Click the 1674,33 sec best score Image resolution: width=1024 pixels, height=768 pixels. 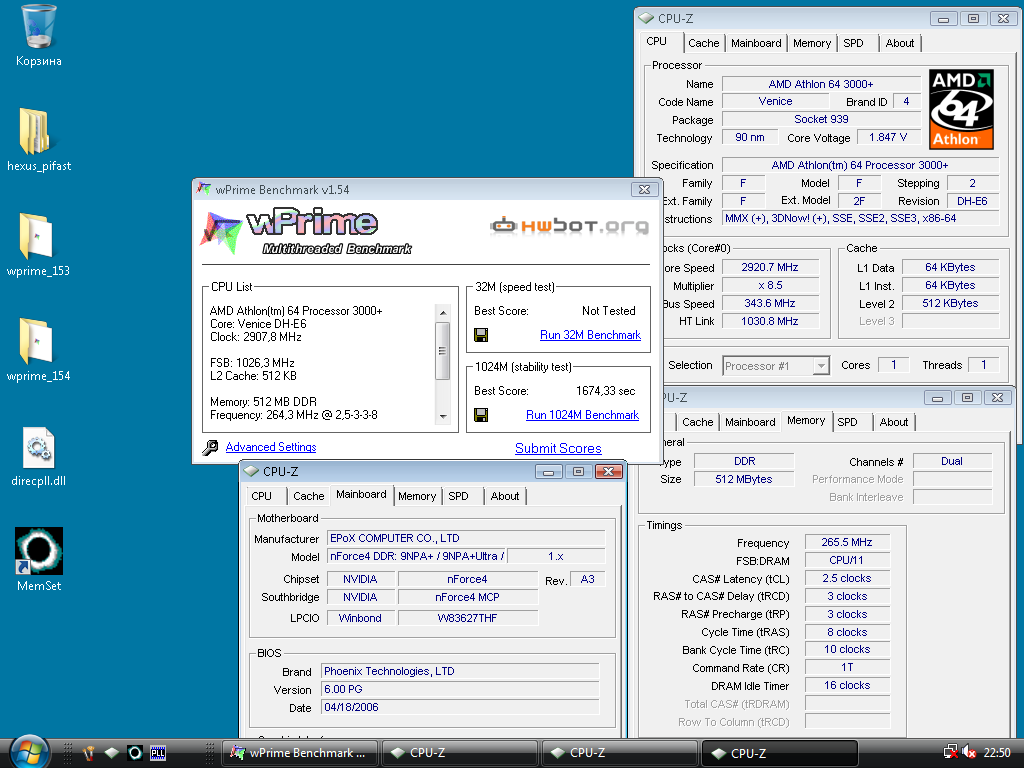click(605, 391)
